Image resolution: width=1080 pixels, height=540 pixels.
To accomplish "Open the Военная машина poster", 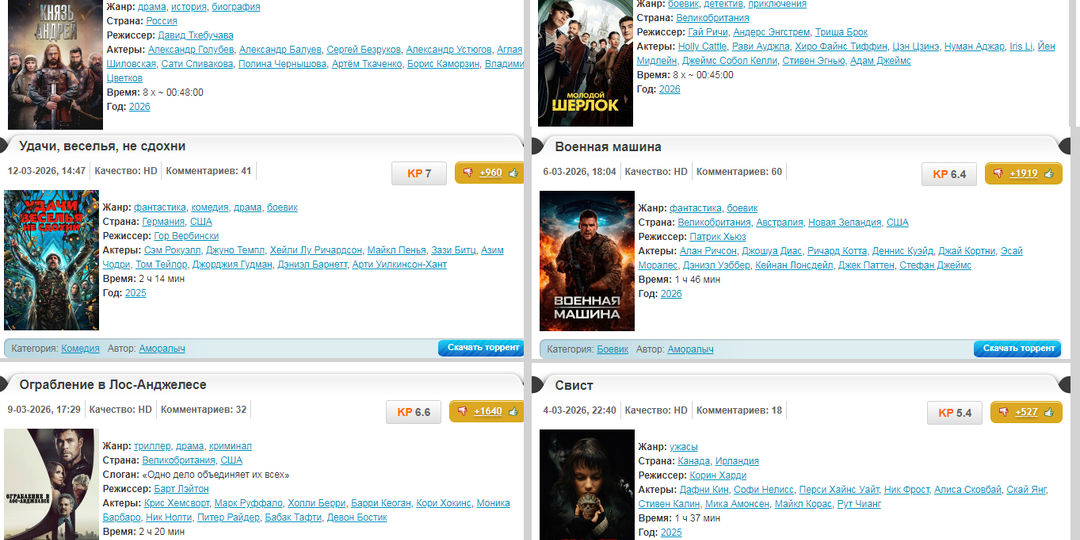I will (x=587, y=261).
